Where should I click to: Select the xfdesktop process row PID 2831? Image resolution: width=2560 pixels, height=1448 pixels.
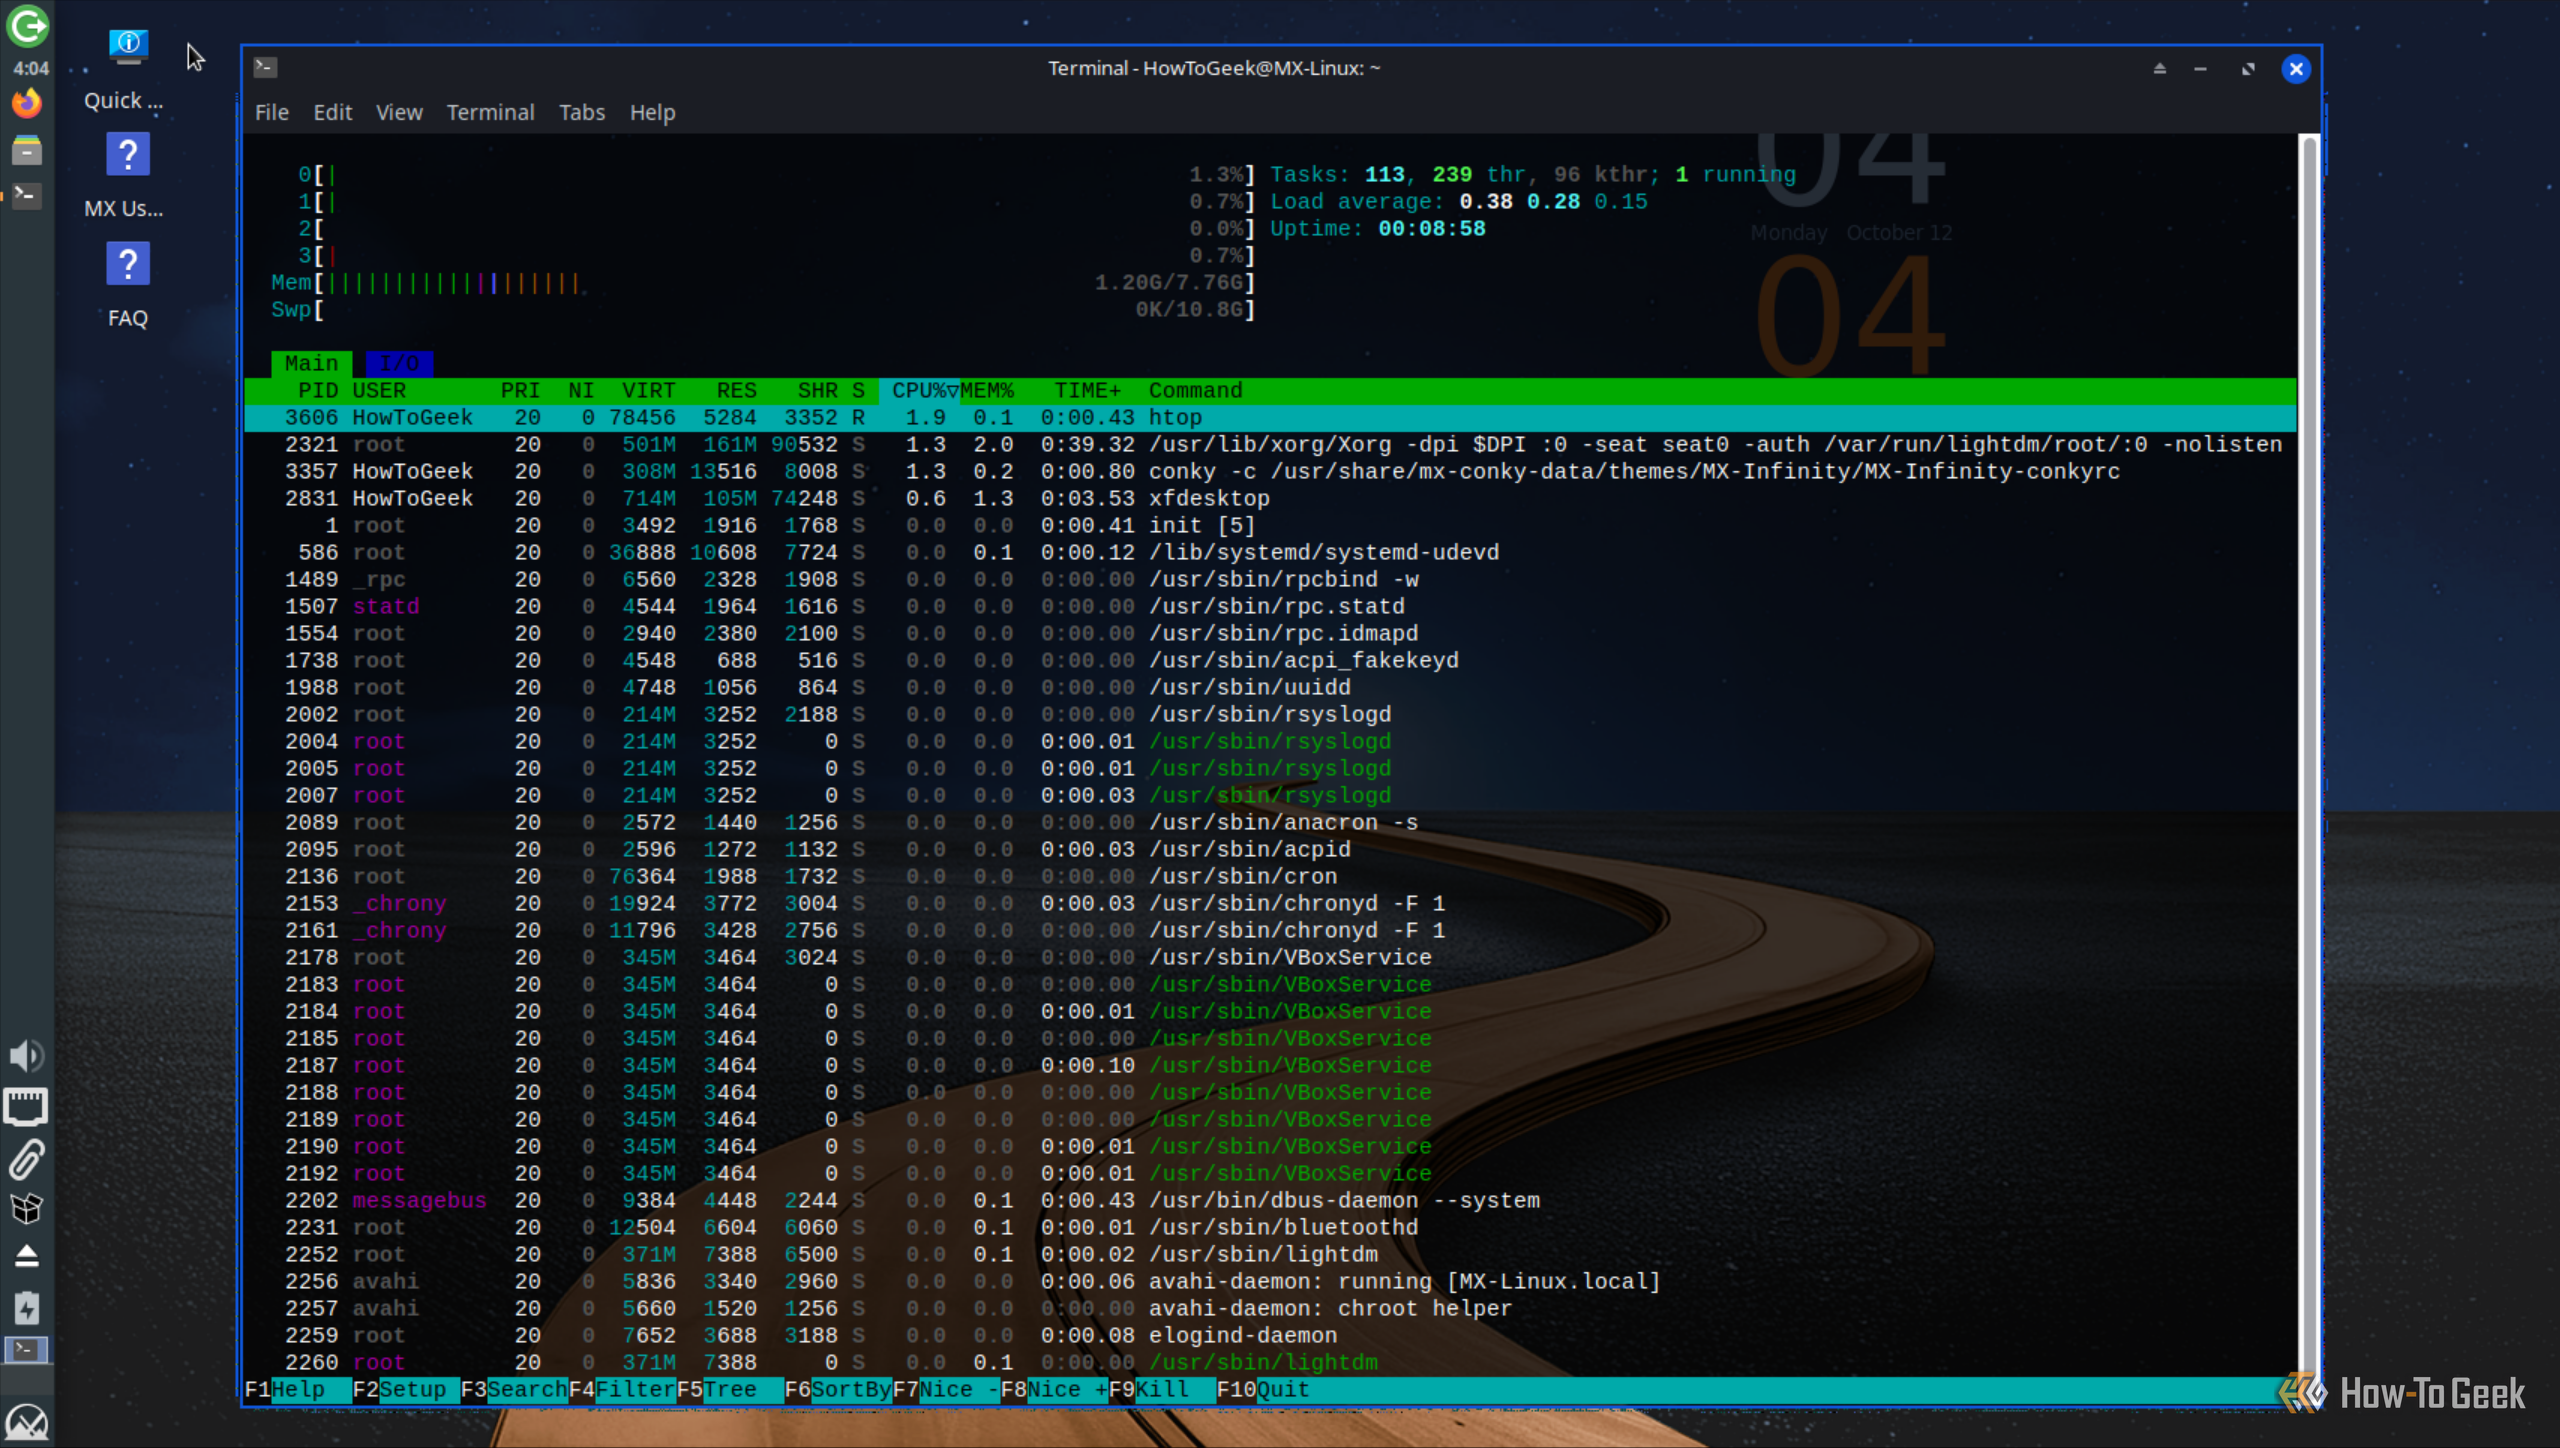point(1270,498)
